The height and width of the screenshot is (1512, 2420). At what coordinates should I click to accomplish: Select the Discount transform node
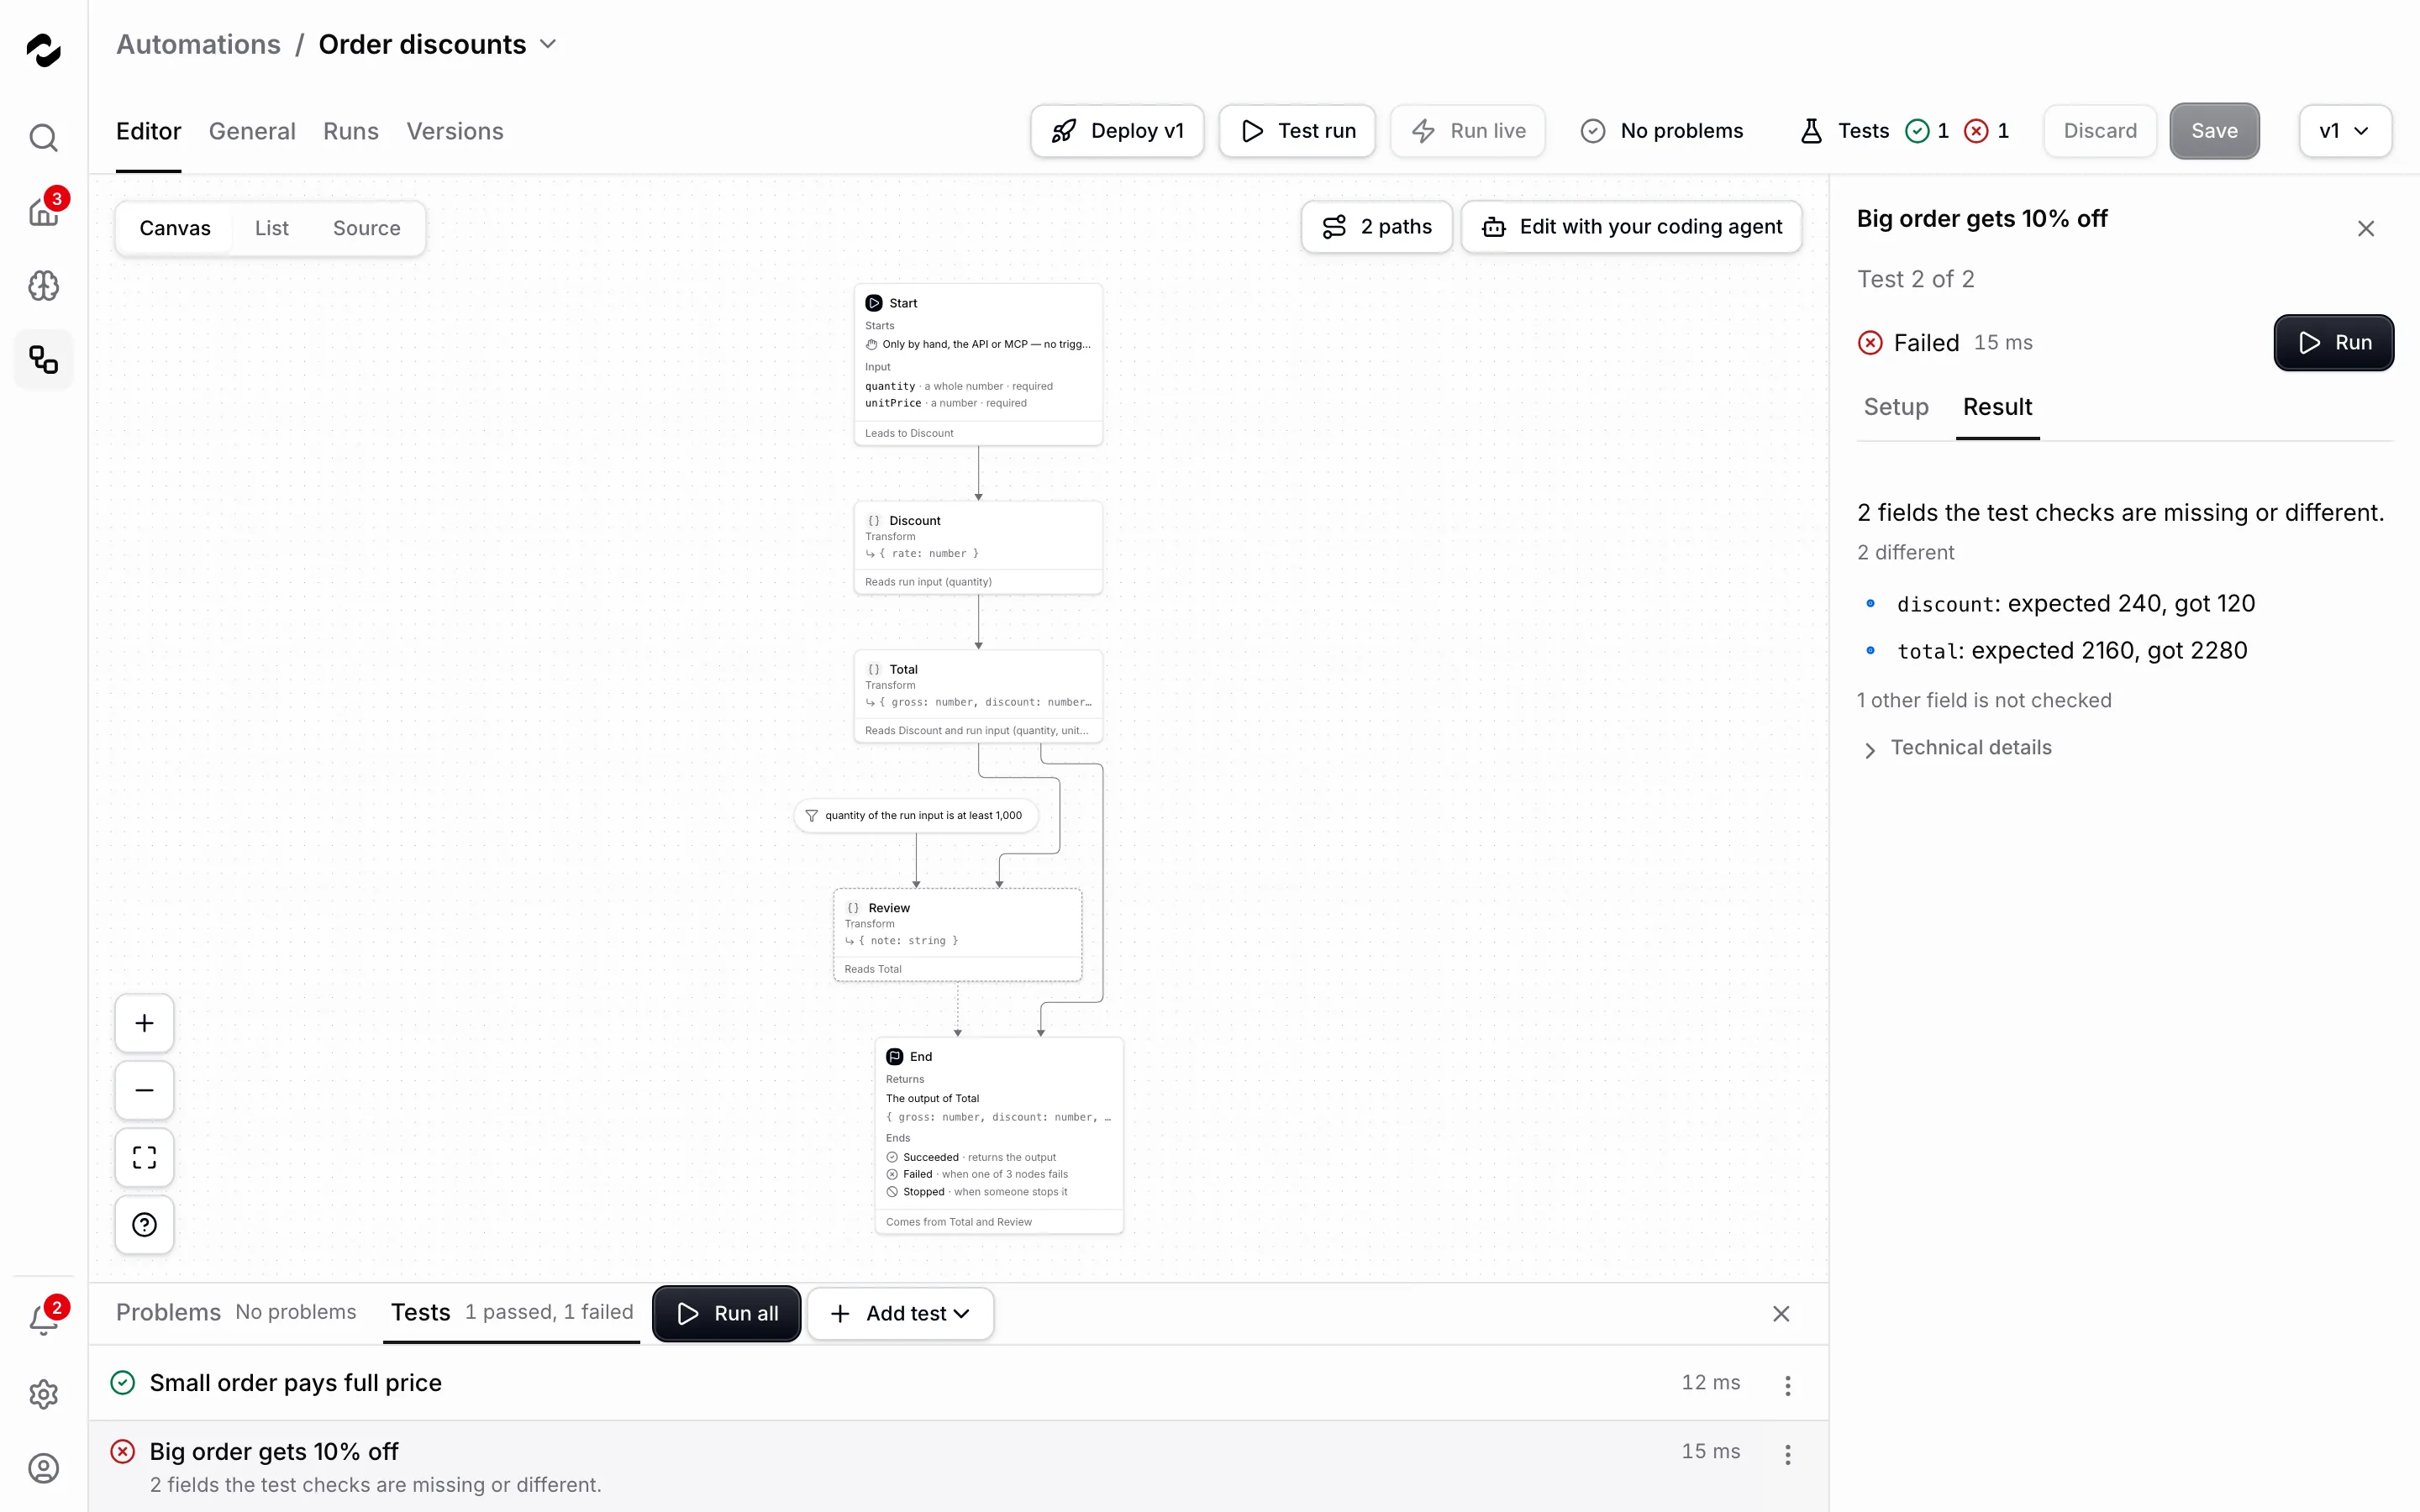coord(978,548)
